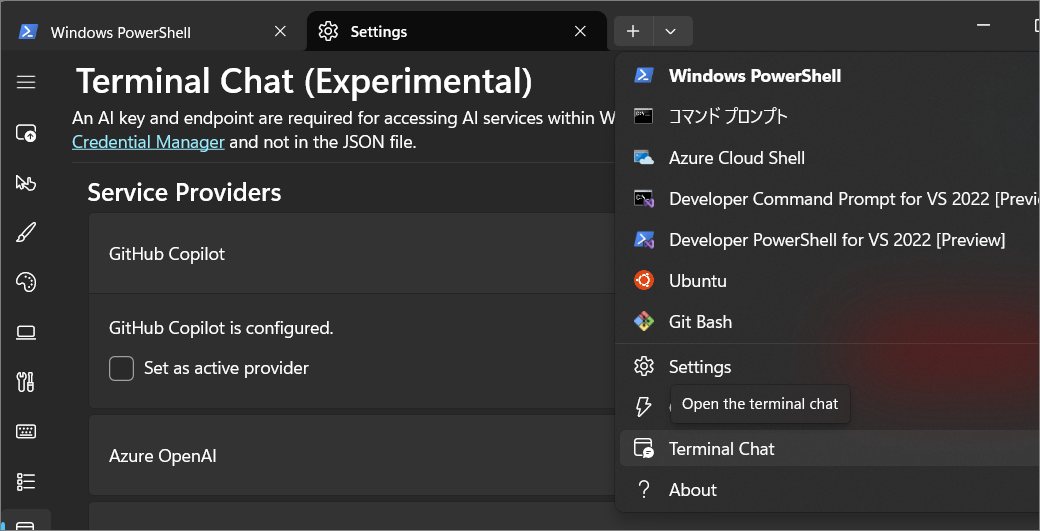
Task: Open Color schemes palette icon
Action: [x=26, y=283]
